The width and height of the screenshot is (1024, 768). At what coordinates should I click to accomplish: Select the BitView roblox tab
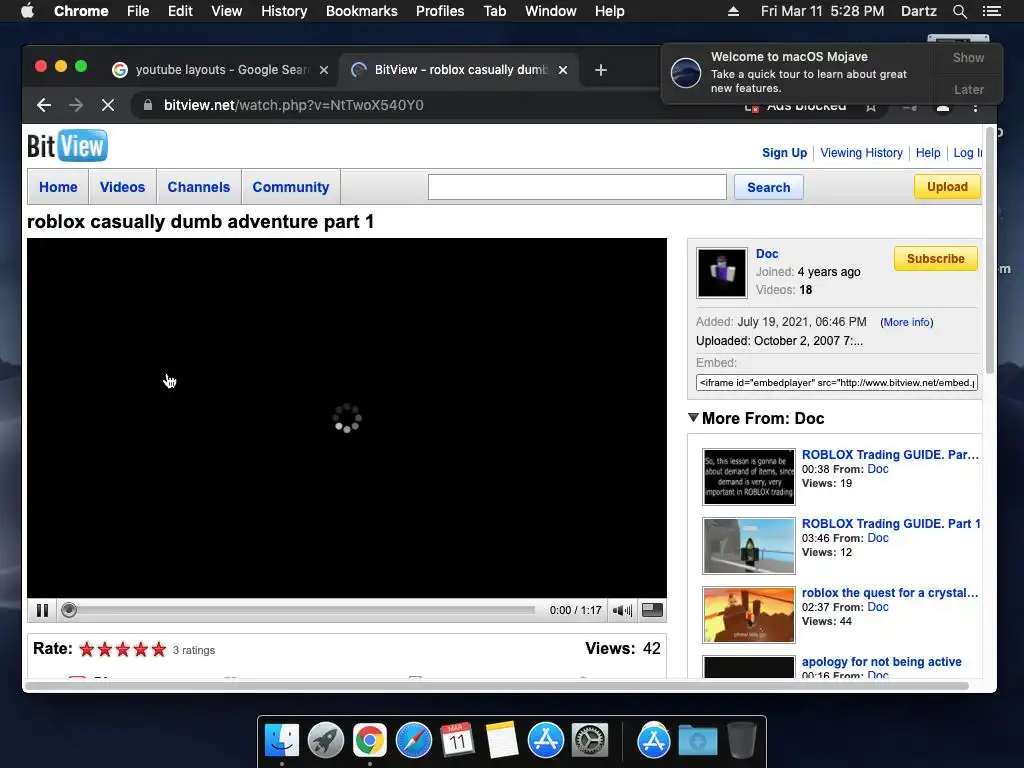pos(458,70)
